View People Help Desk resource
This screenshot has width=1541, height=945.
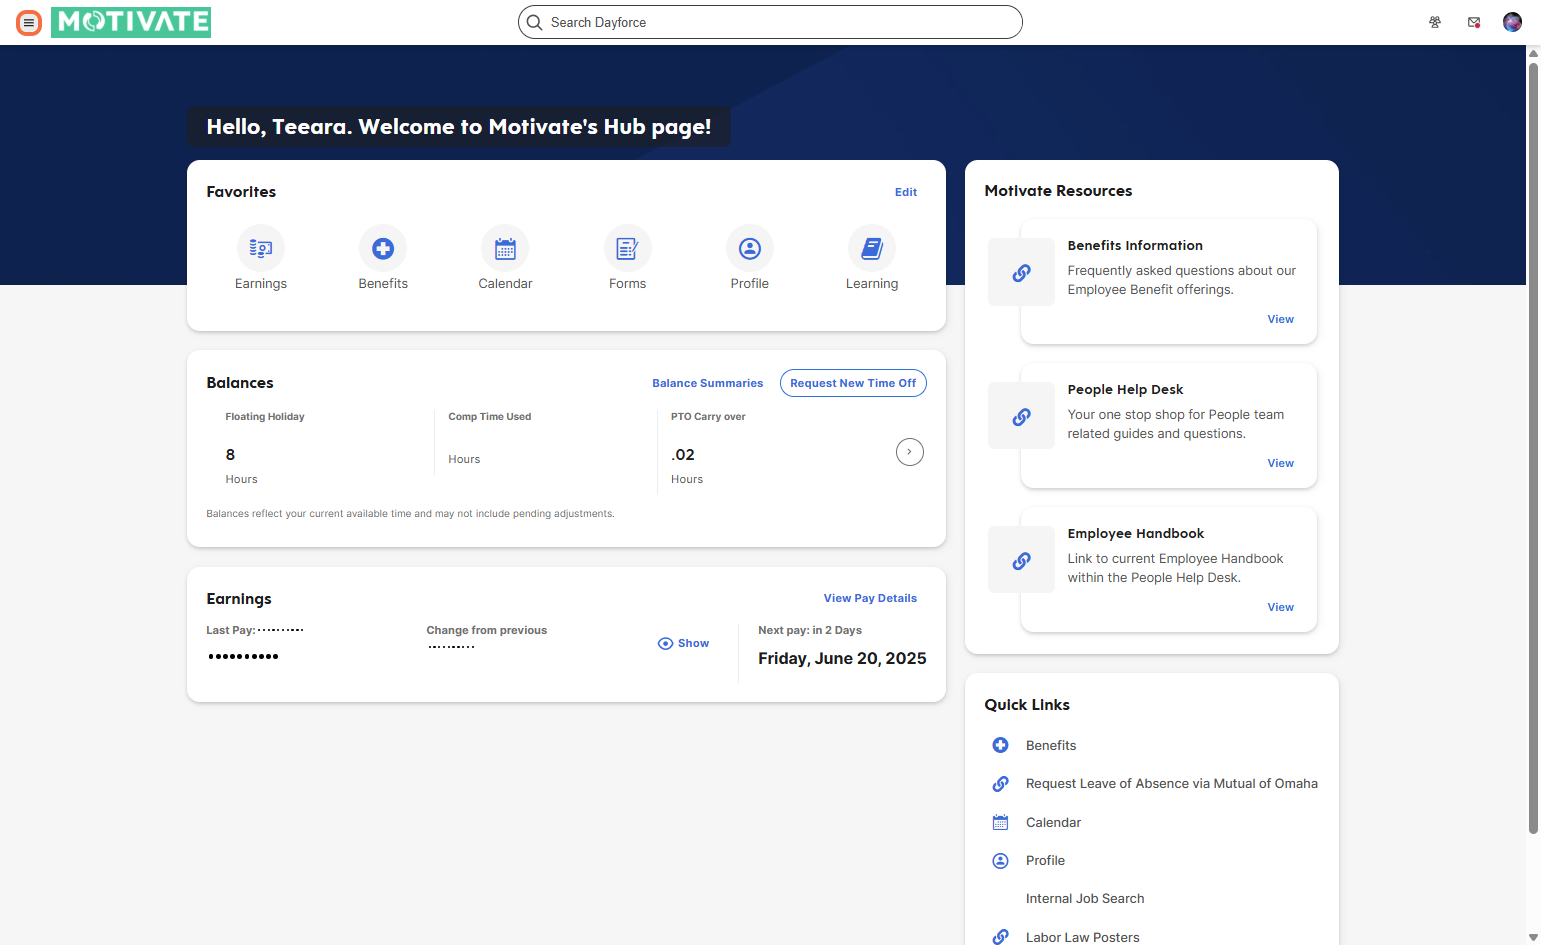[x=1280, y=463]
